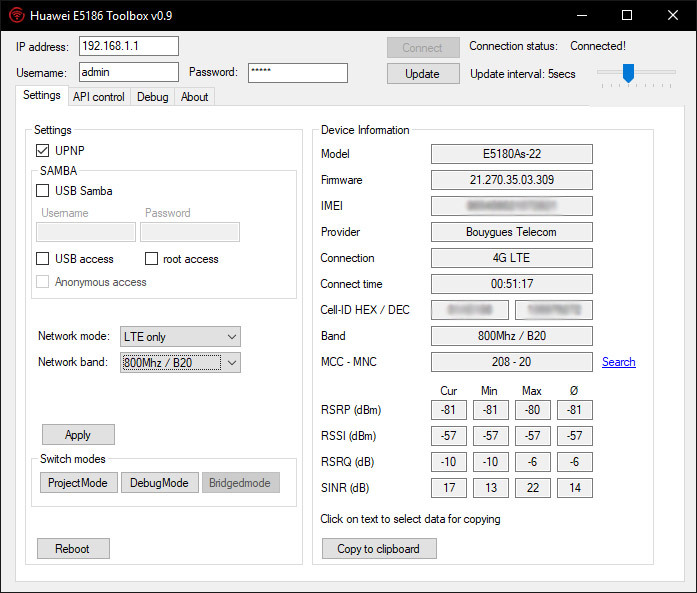Click the Password input field
The image size is (697, 593).
coord(298,73)
